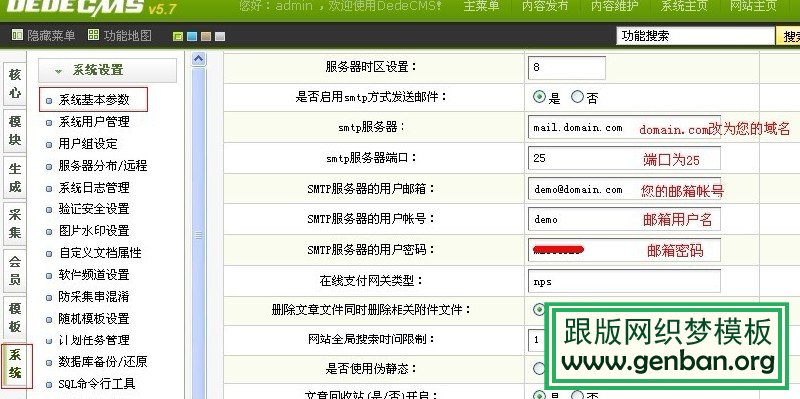Select the gray skin color swatch

pyautogui.click(x=220, y=36)
